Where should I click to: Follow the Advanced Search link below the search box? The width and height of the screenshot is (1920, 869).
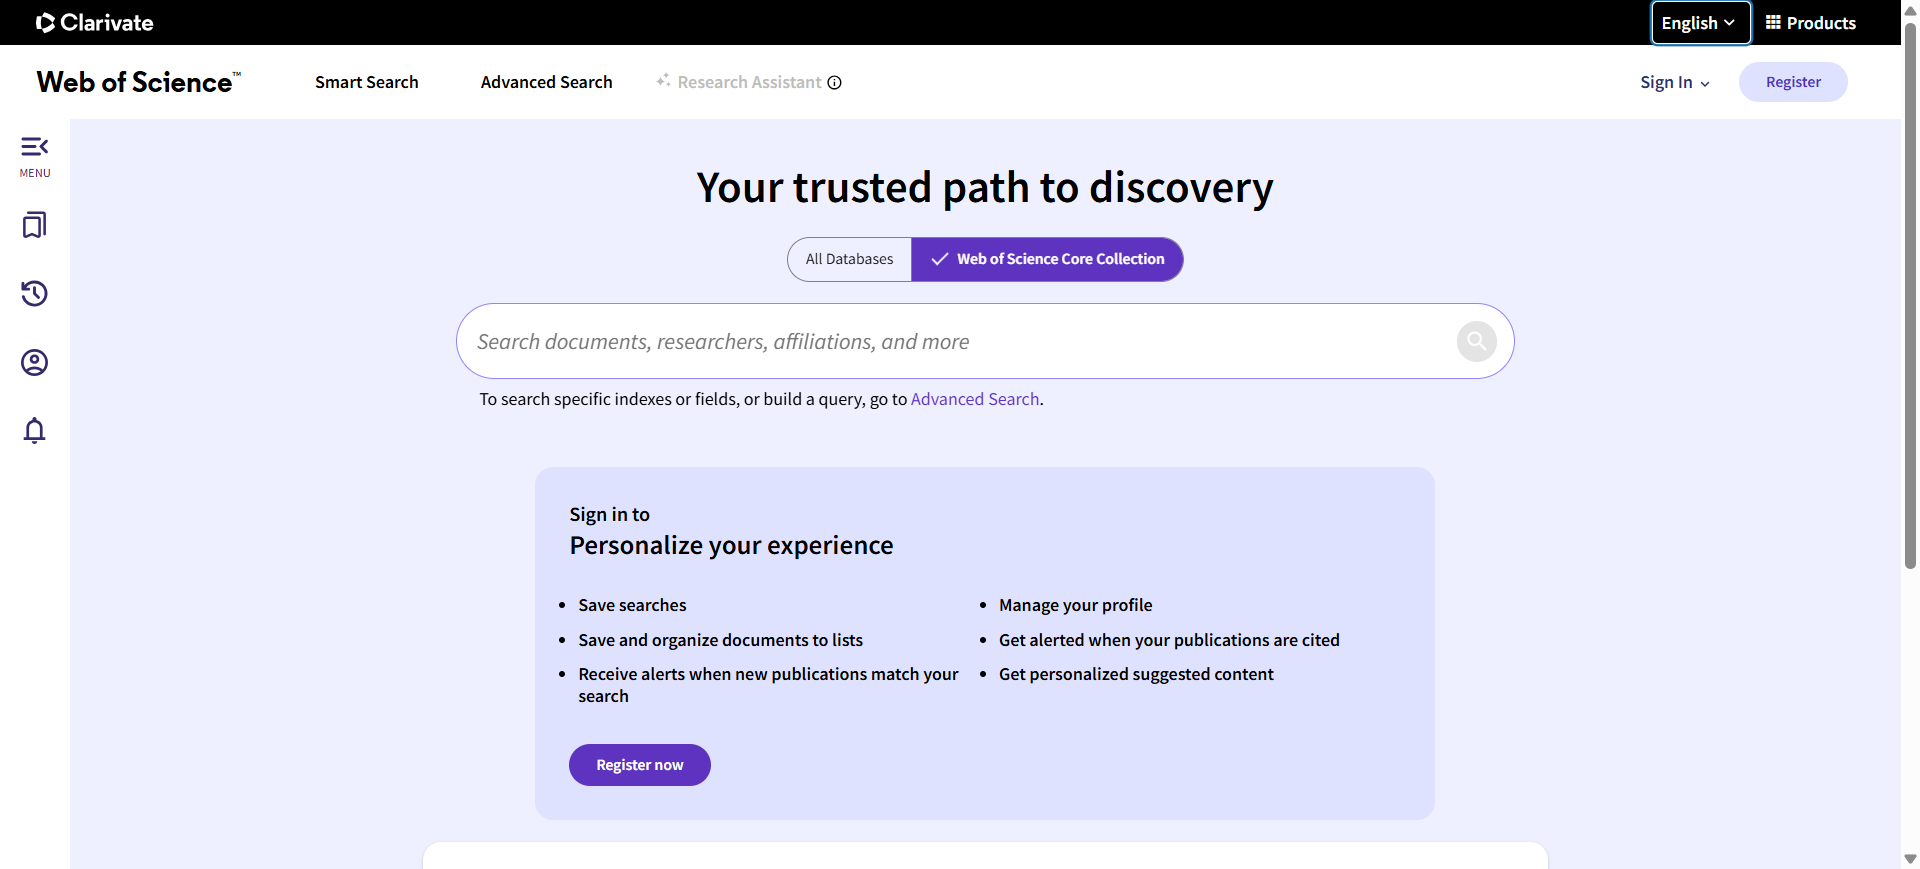[x=975, y=399]
